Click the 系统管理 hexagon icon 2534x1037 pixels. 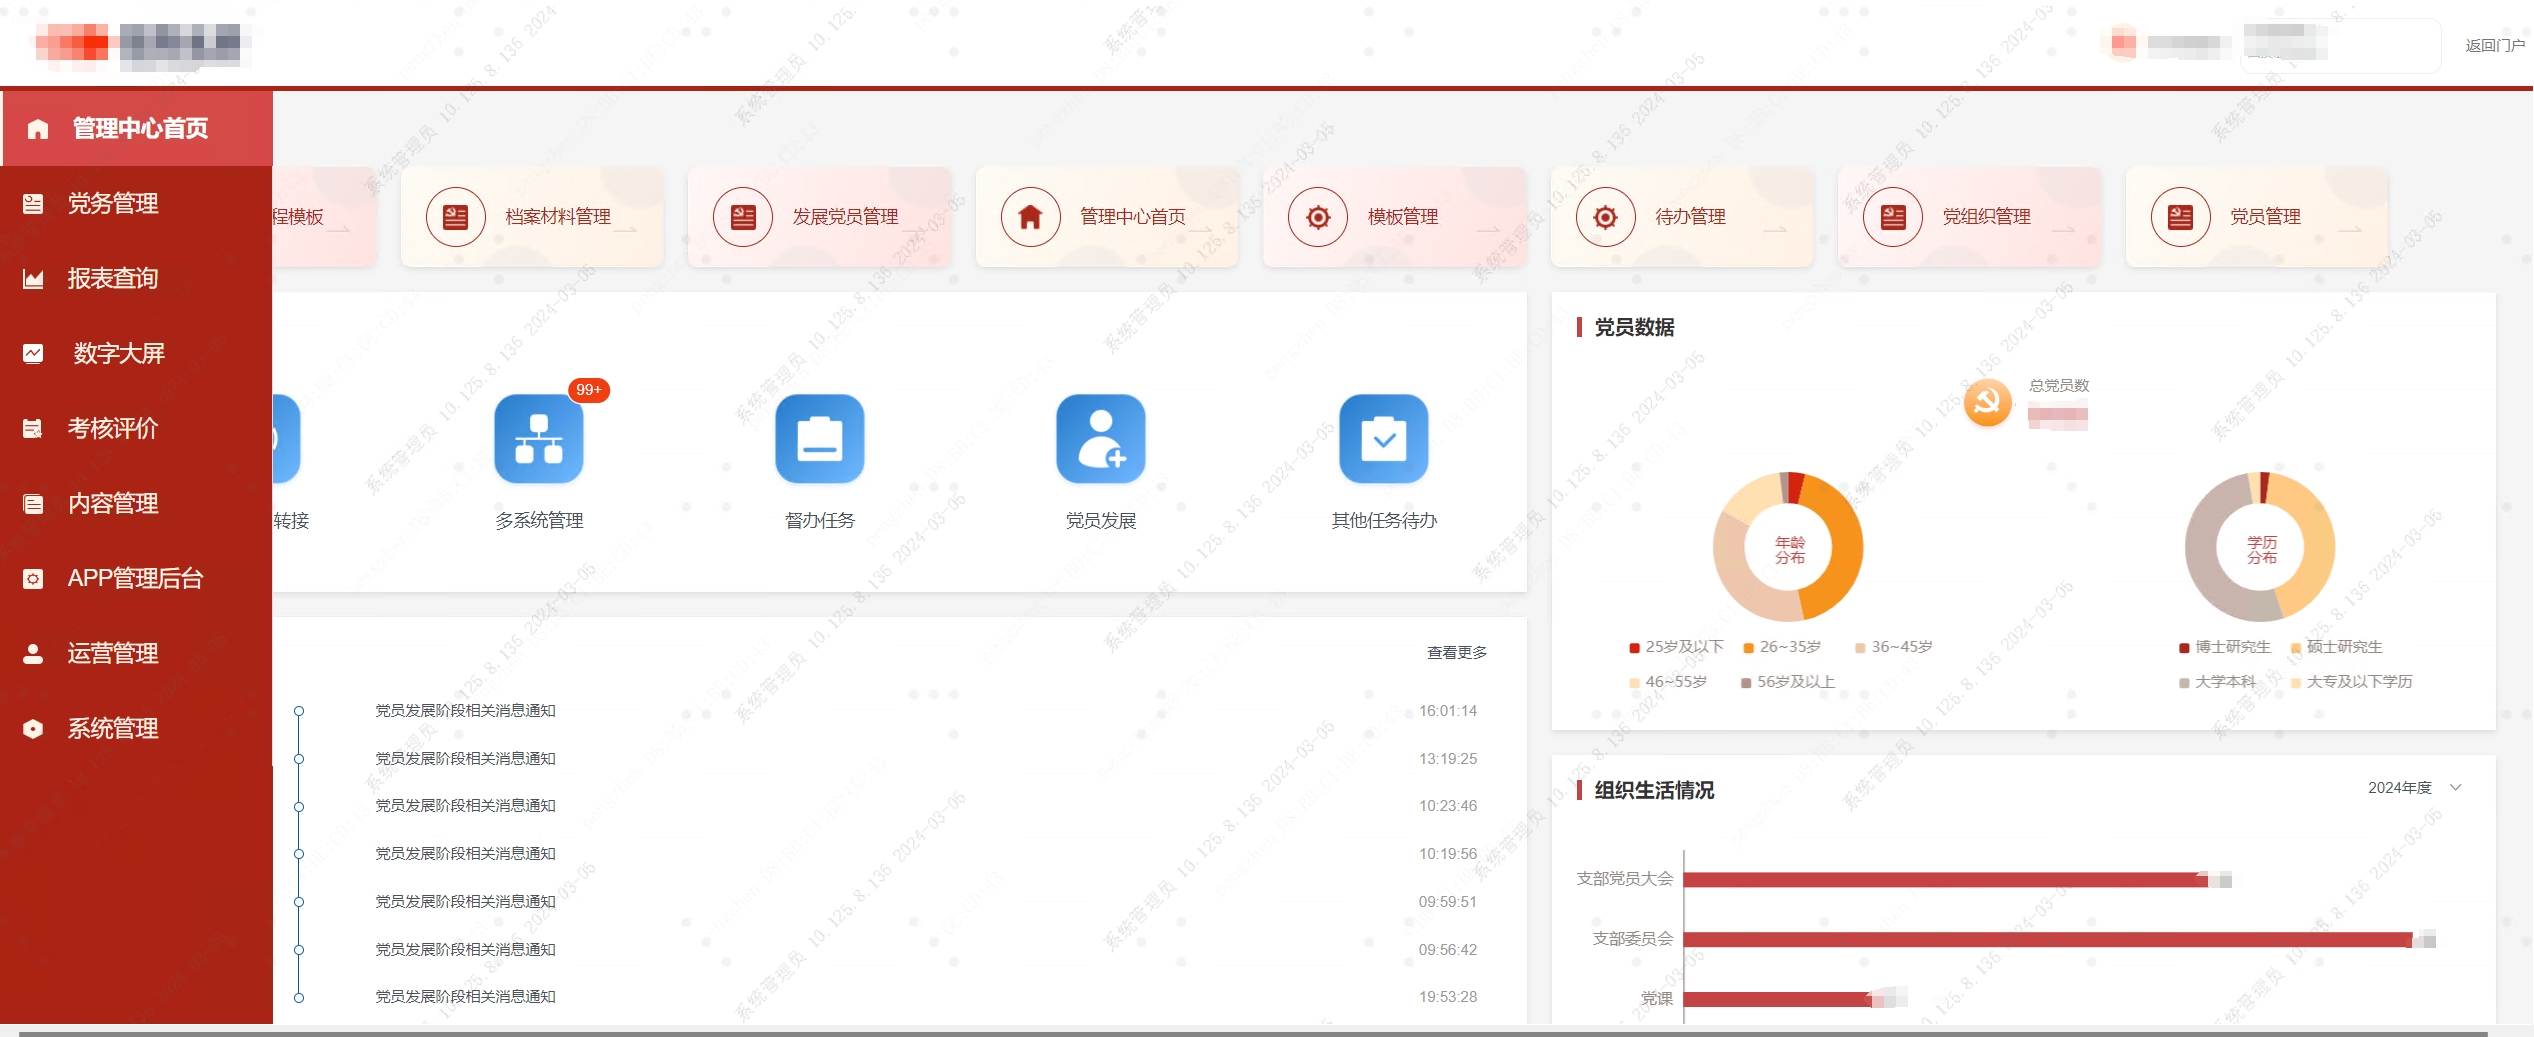click(x=33, y=729)
